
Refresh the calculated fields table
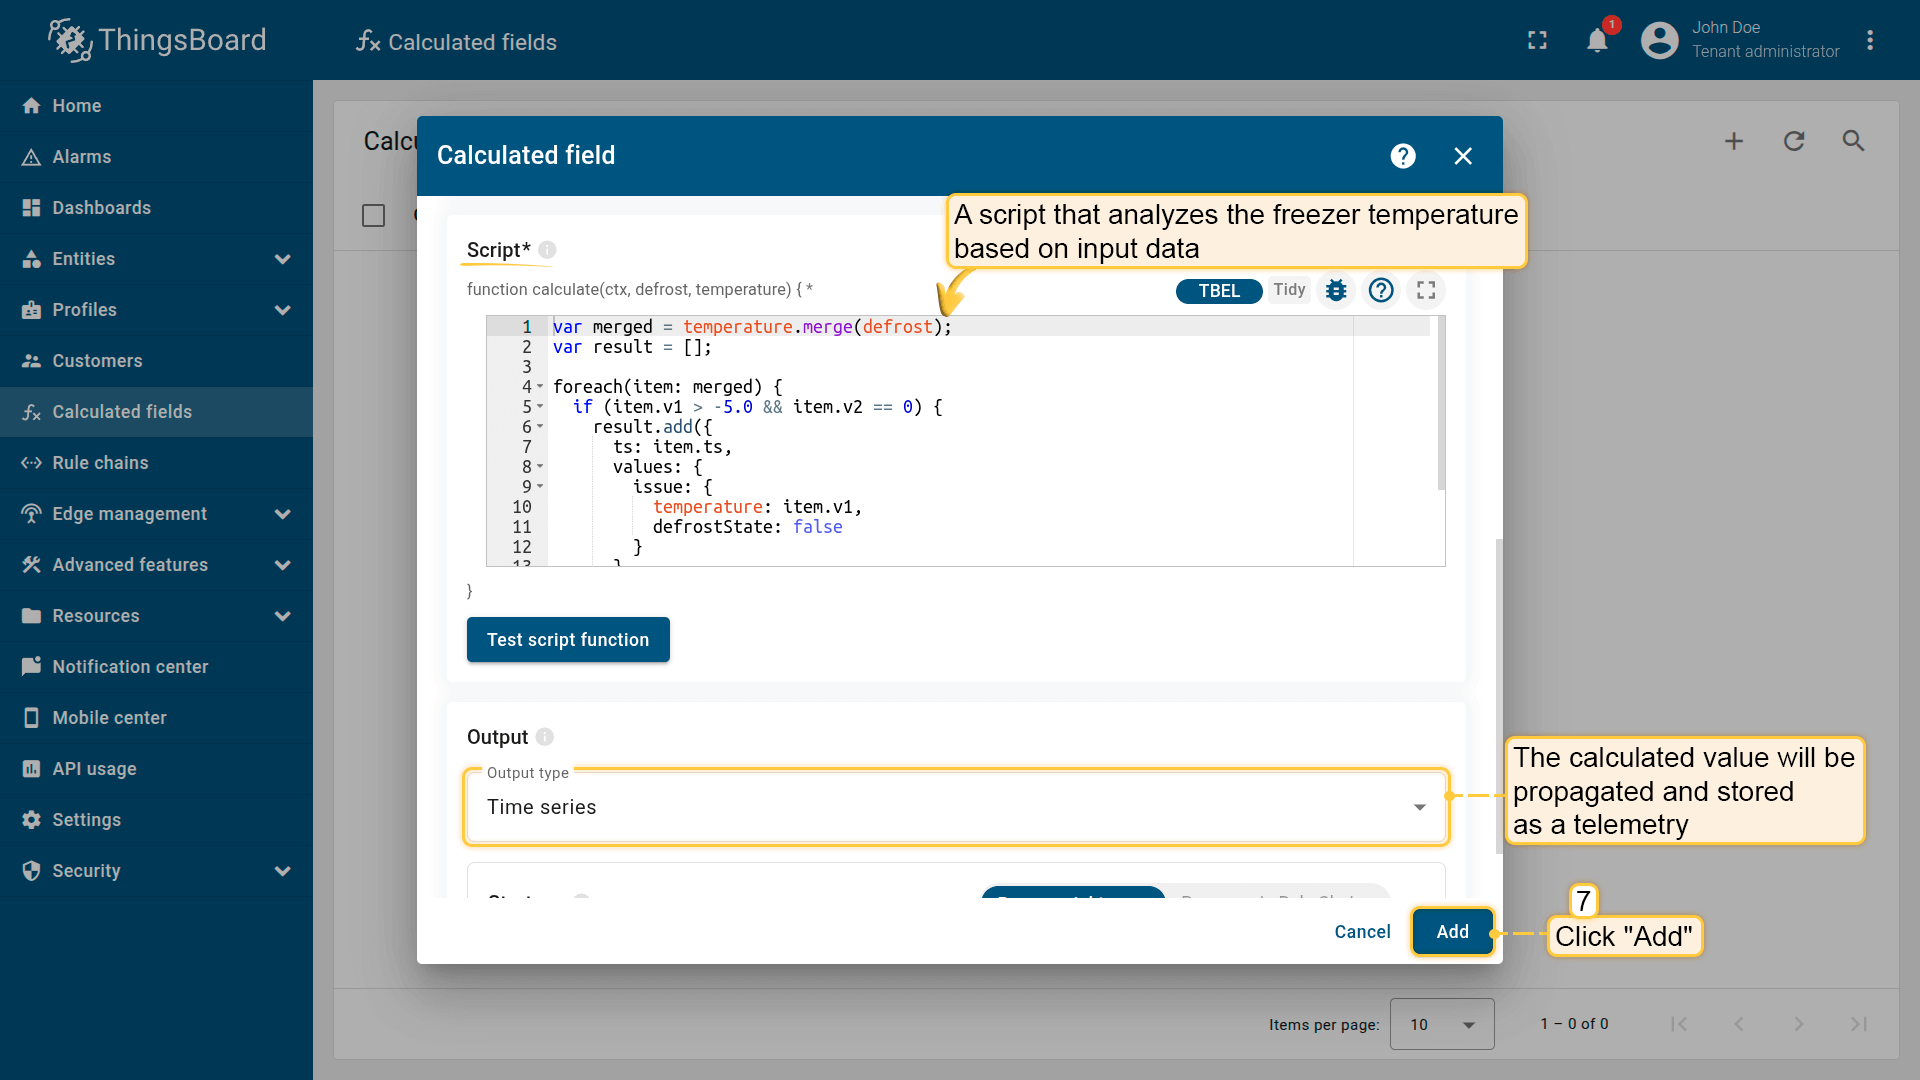[x=1794, y=141]
